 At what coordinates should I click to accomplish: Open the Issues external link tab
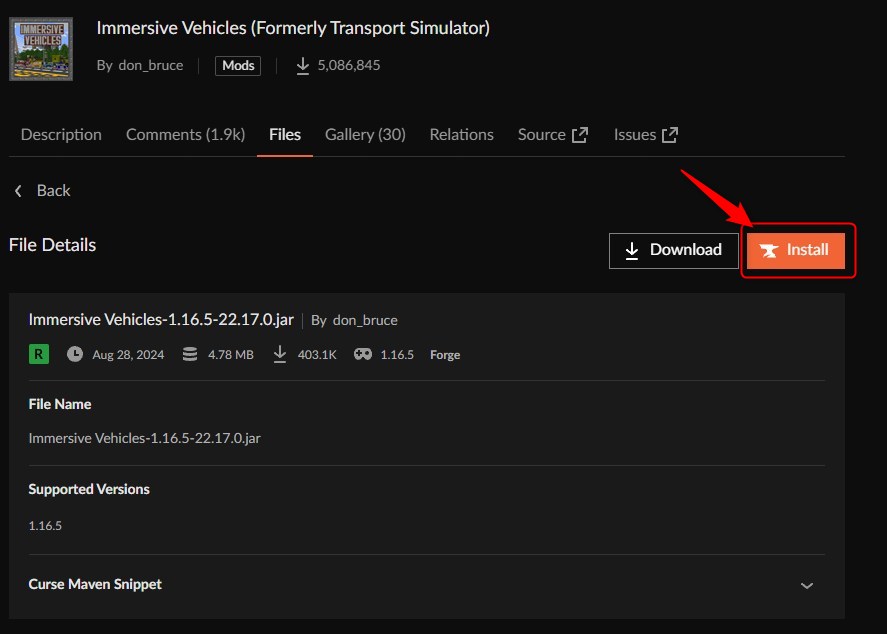645,135
